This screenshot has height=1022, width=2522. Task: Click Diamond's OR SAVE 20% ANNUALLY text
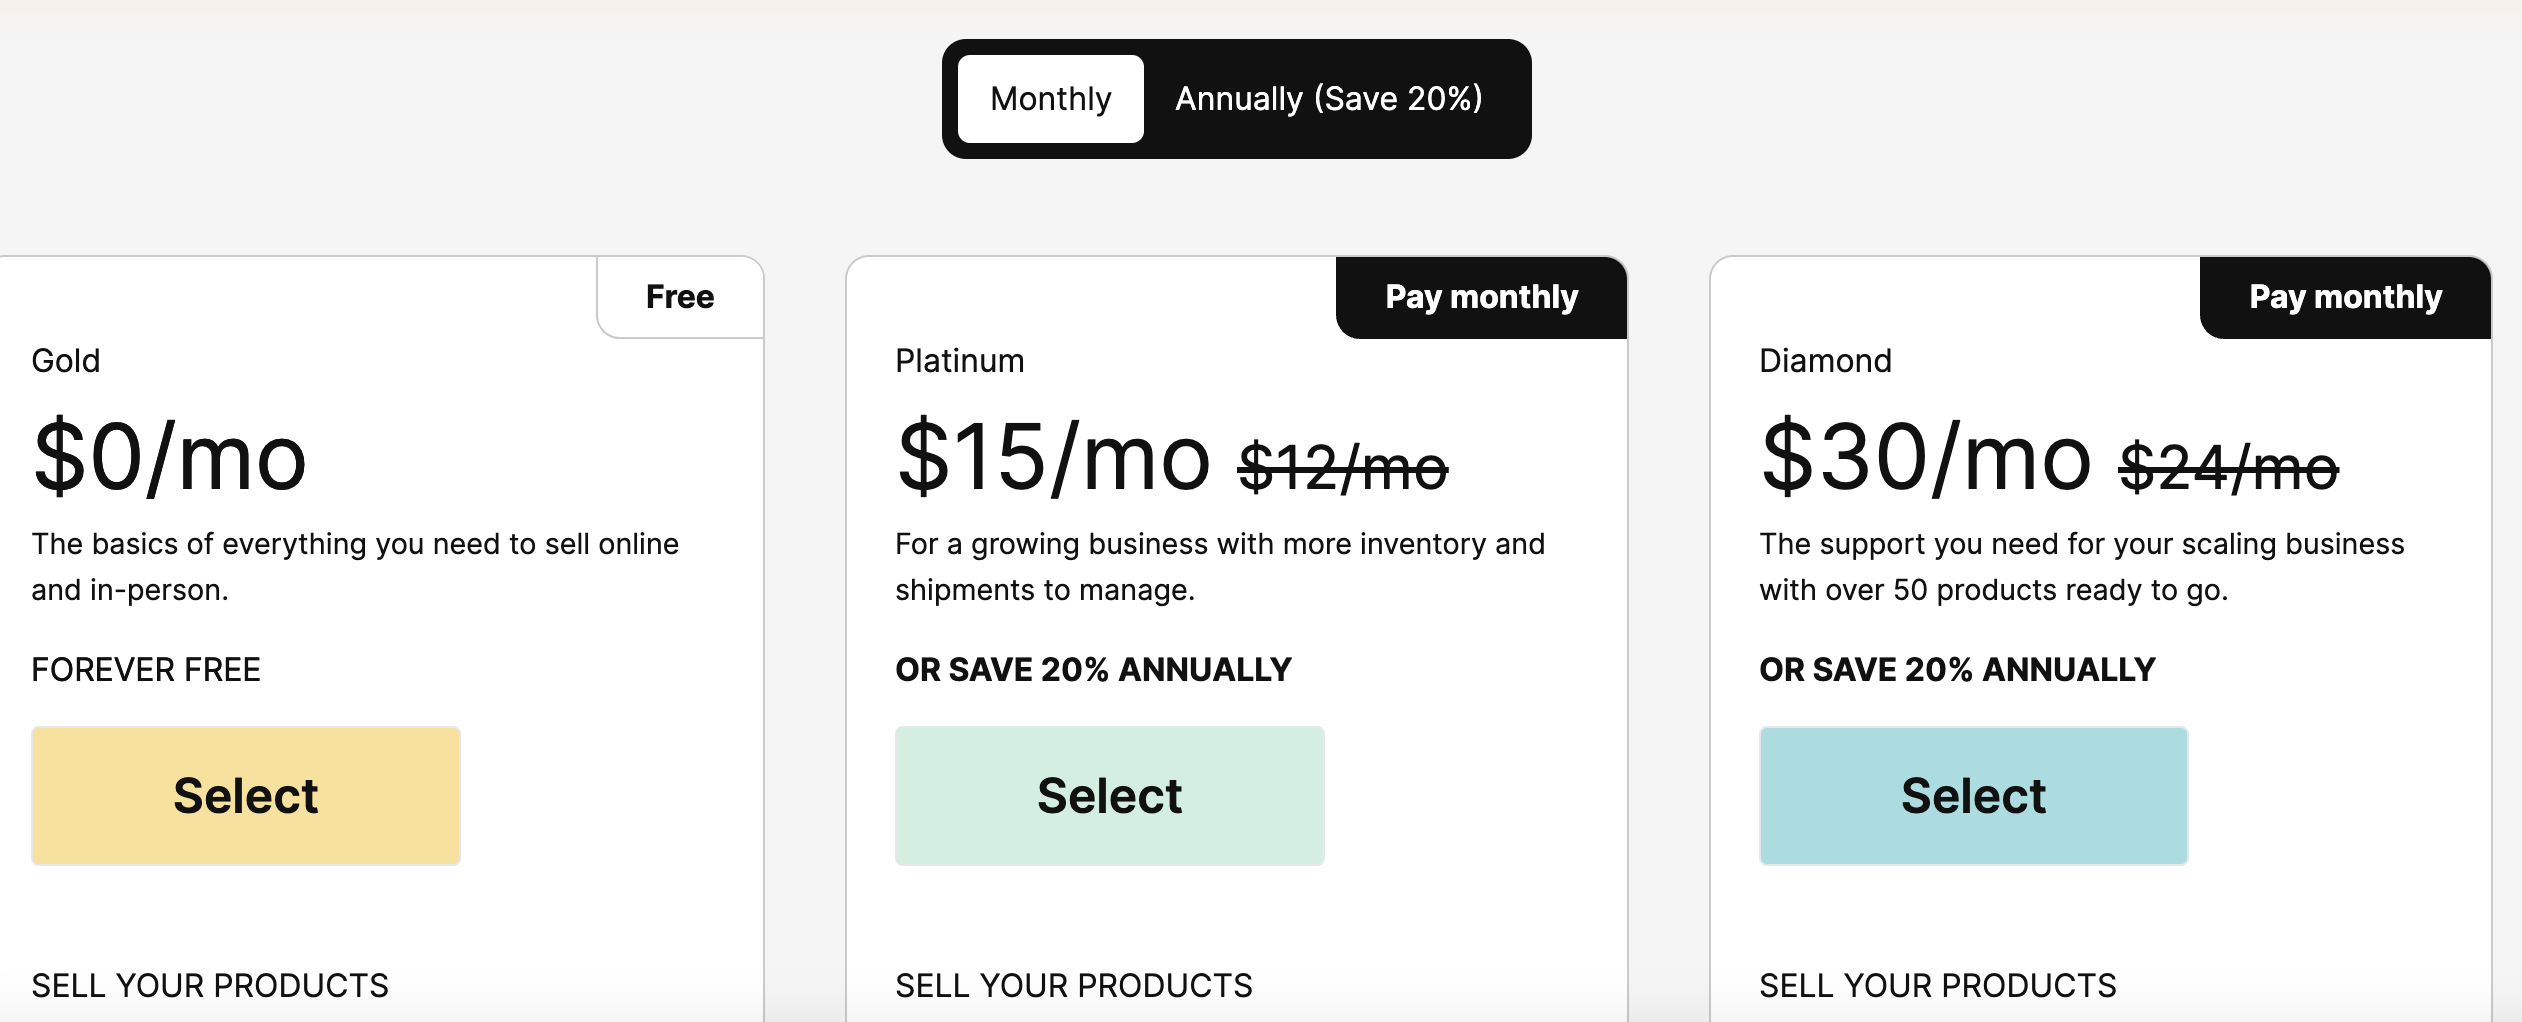pyautogui.click(x=1957, y=670)
